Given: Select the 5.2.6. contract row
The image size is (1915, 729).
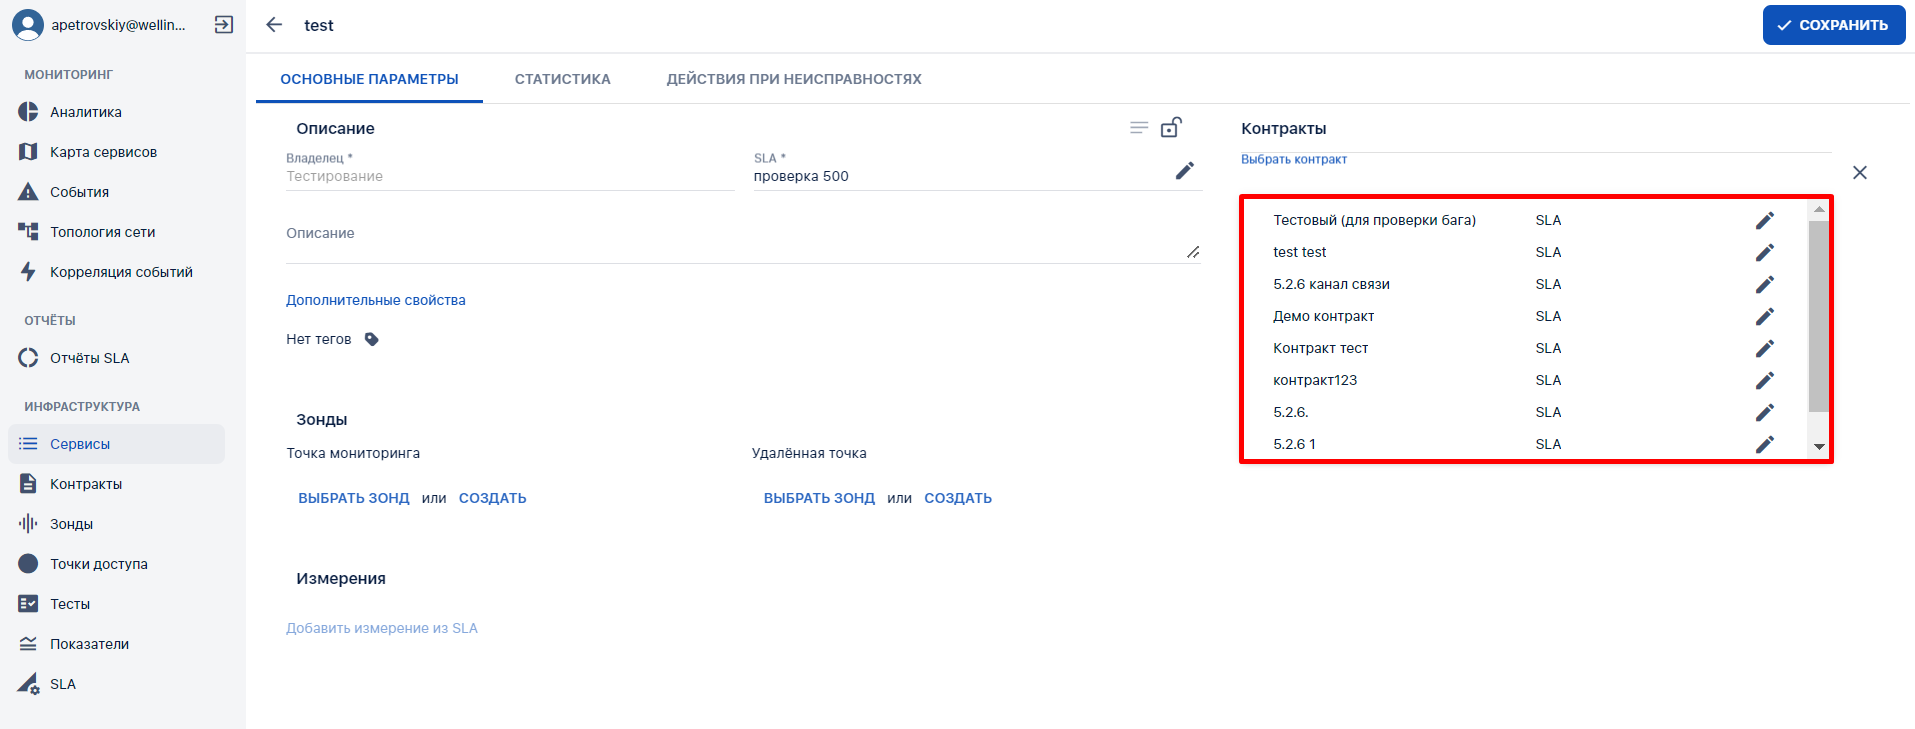Looking at the screenshot, I should tap(1527, 412).
